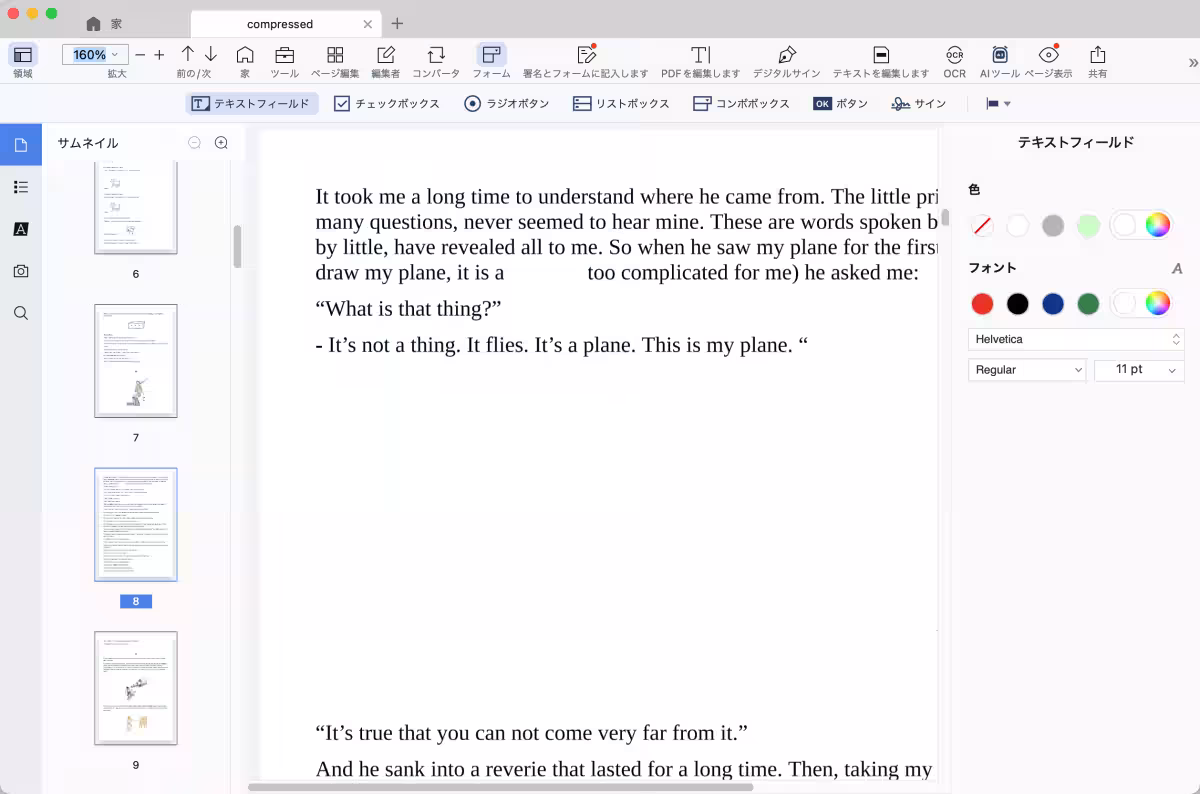The width and height of the screenshot is (1200, 794).
Task: Click the Share icon in toolbar
Action: pyautogui.click(x=1097, y=55)
